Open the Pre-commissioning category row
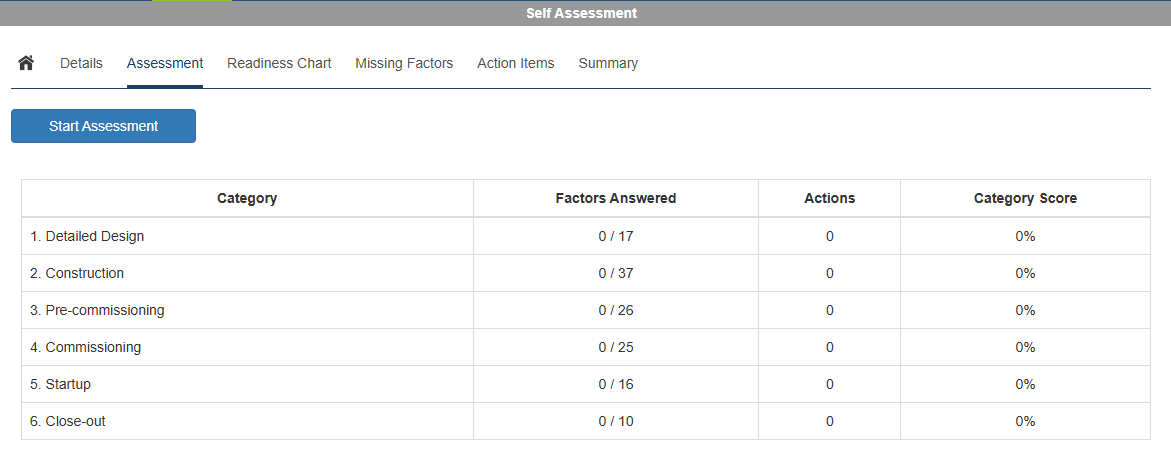1171x464 pixels. (x=97, y=310)
